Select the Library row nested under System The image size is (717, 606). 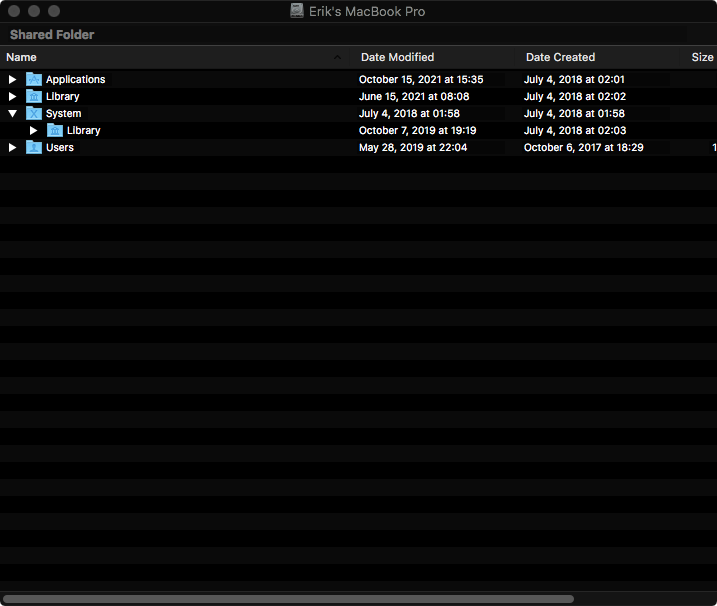[x=84, y=130]
